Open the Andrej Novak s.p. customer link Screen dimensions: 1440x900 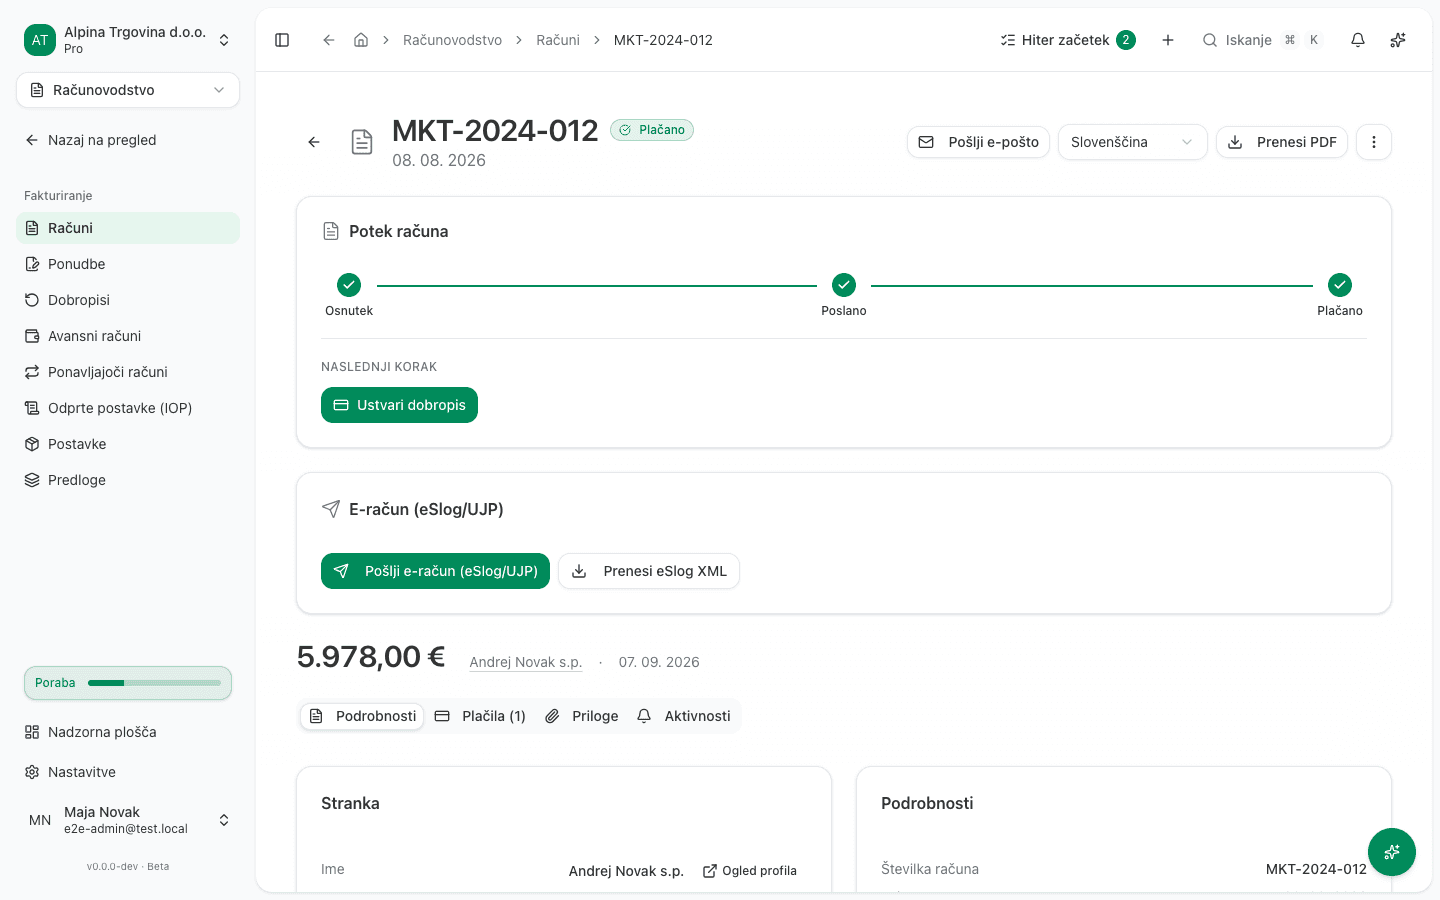(526, 662)
